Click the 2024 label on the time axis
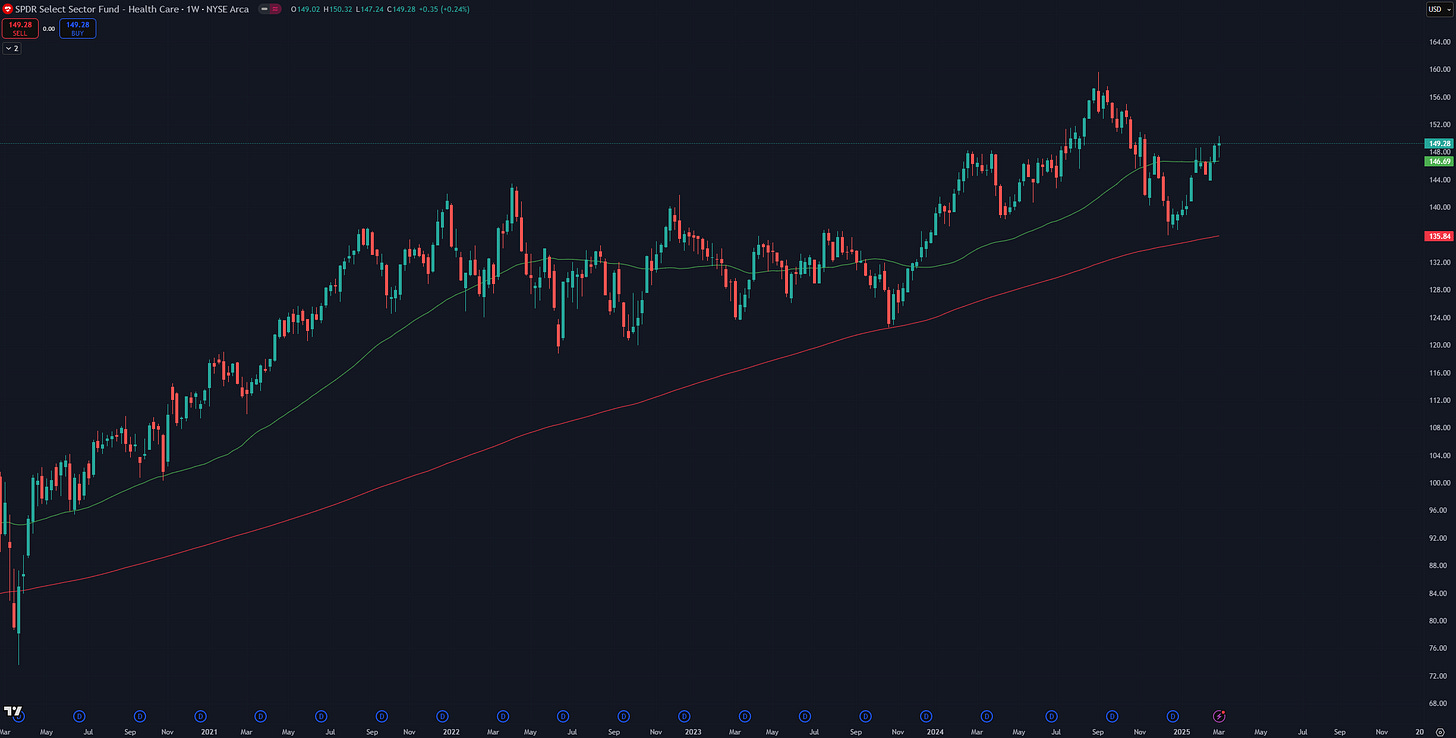 (x=936, y=731)
